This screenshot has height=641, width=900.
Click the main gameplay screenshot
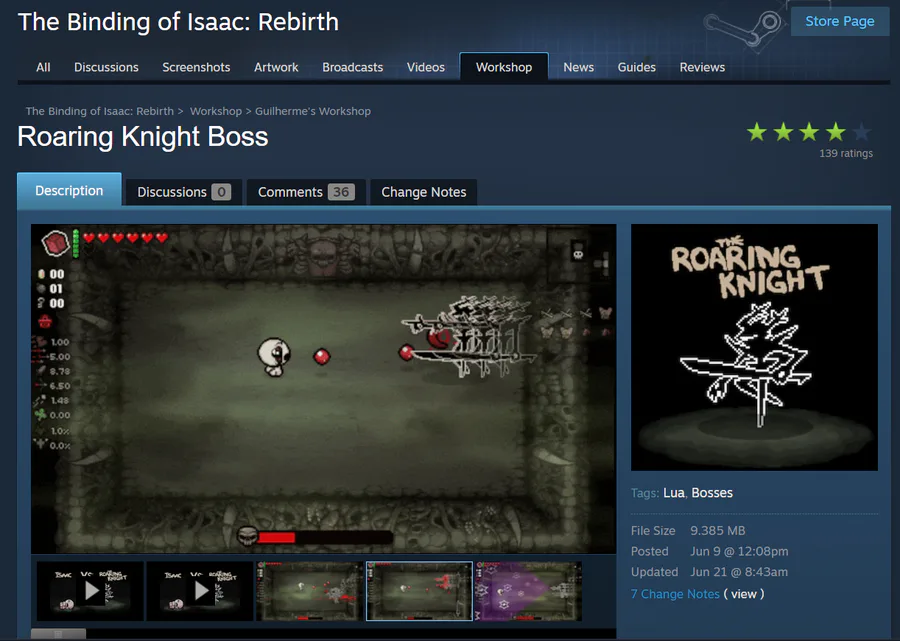tap(323, 389)
